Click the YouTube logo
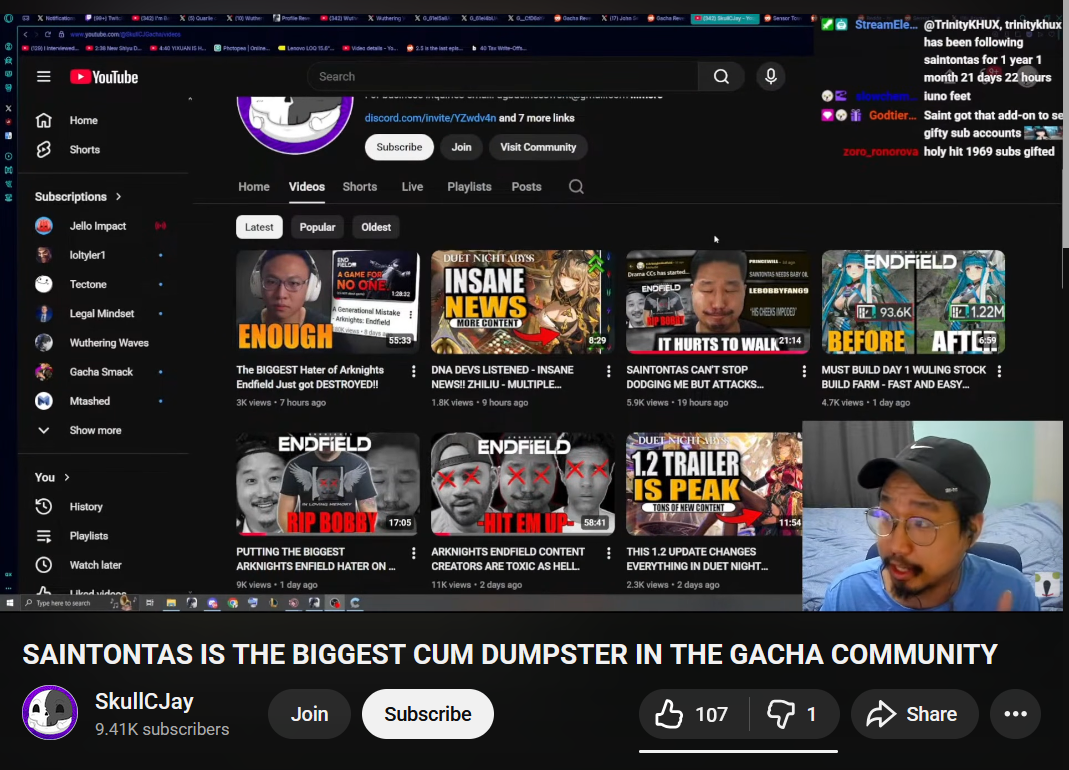1069x770 pixels. [x=104, y=77]
